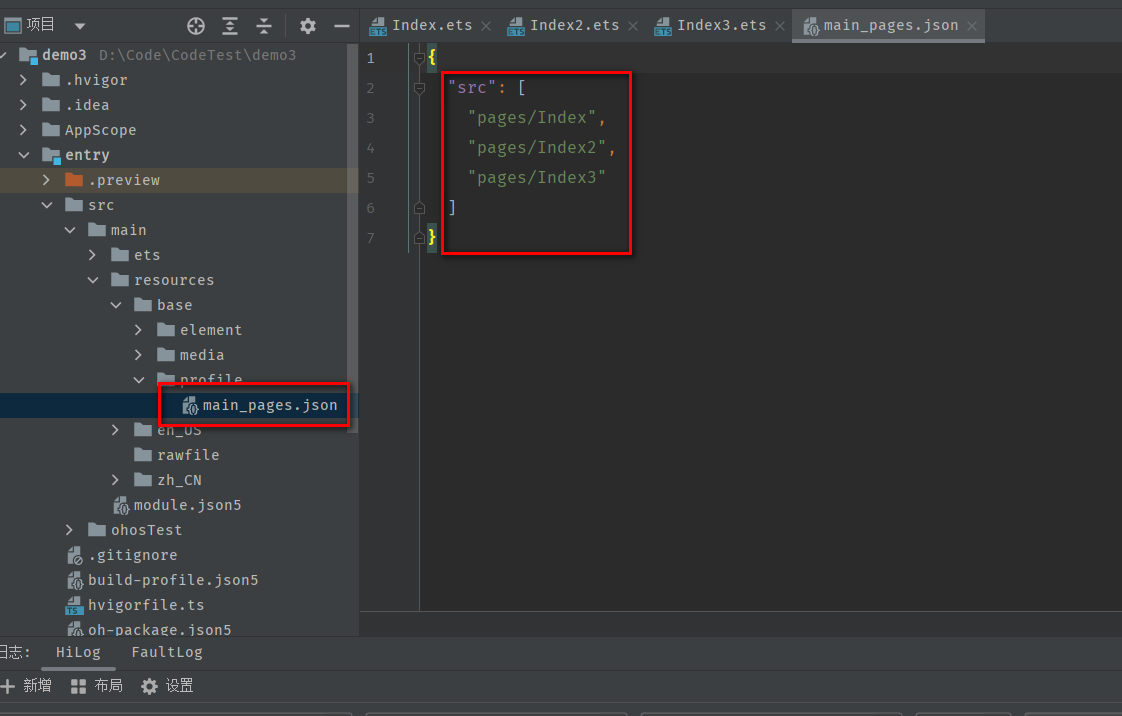Click the hvigorfile.ts TS file icon
The width and height of the screenshot is (1122, 716).
point(74,606)
